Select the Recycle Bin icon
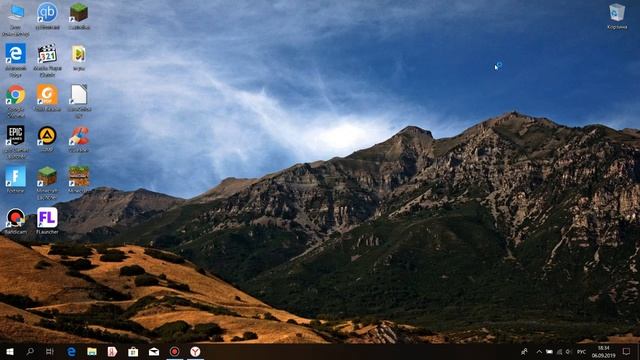 [617, 16]
